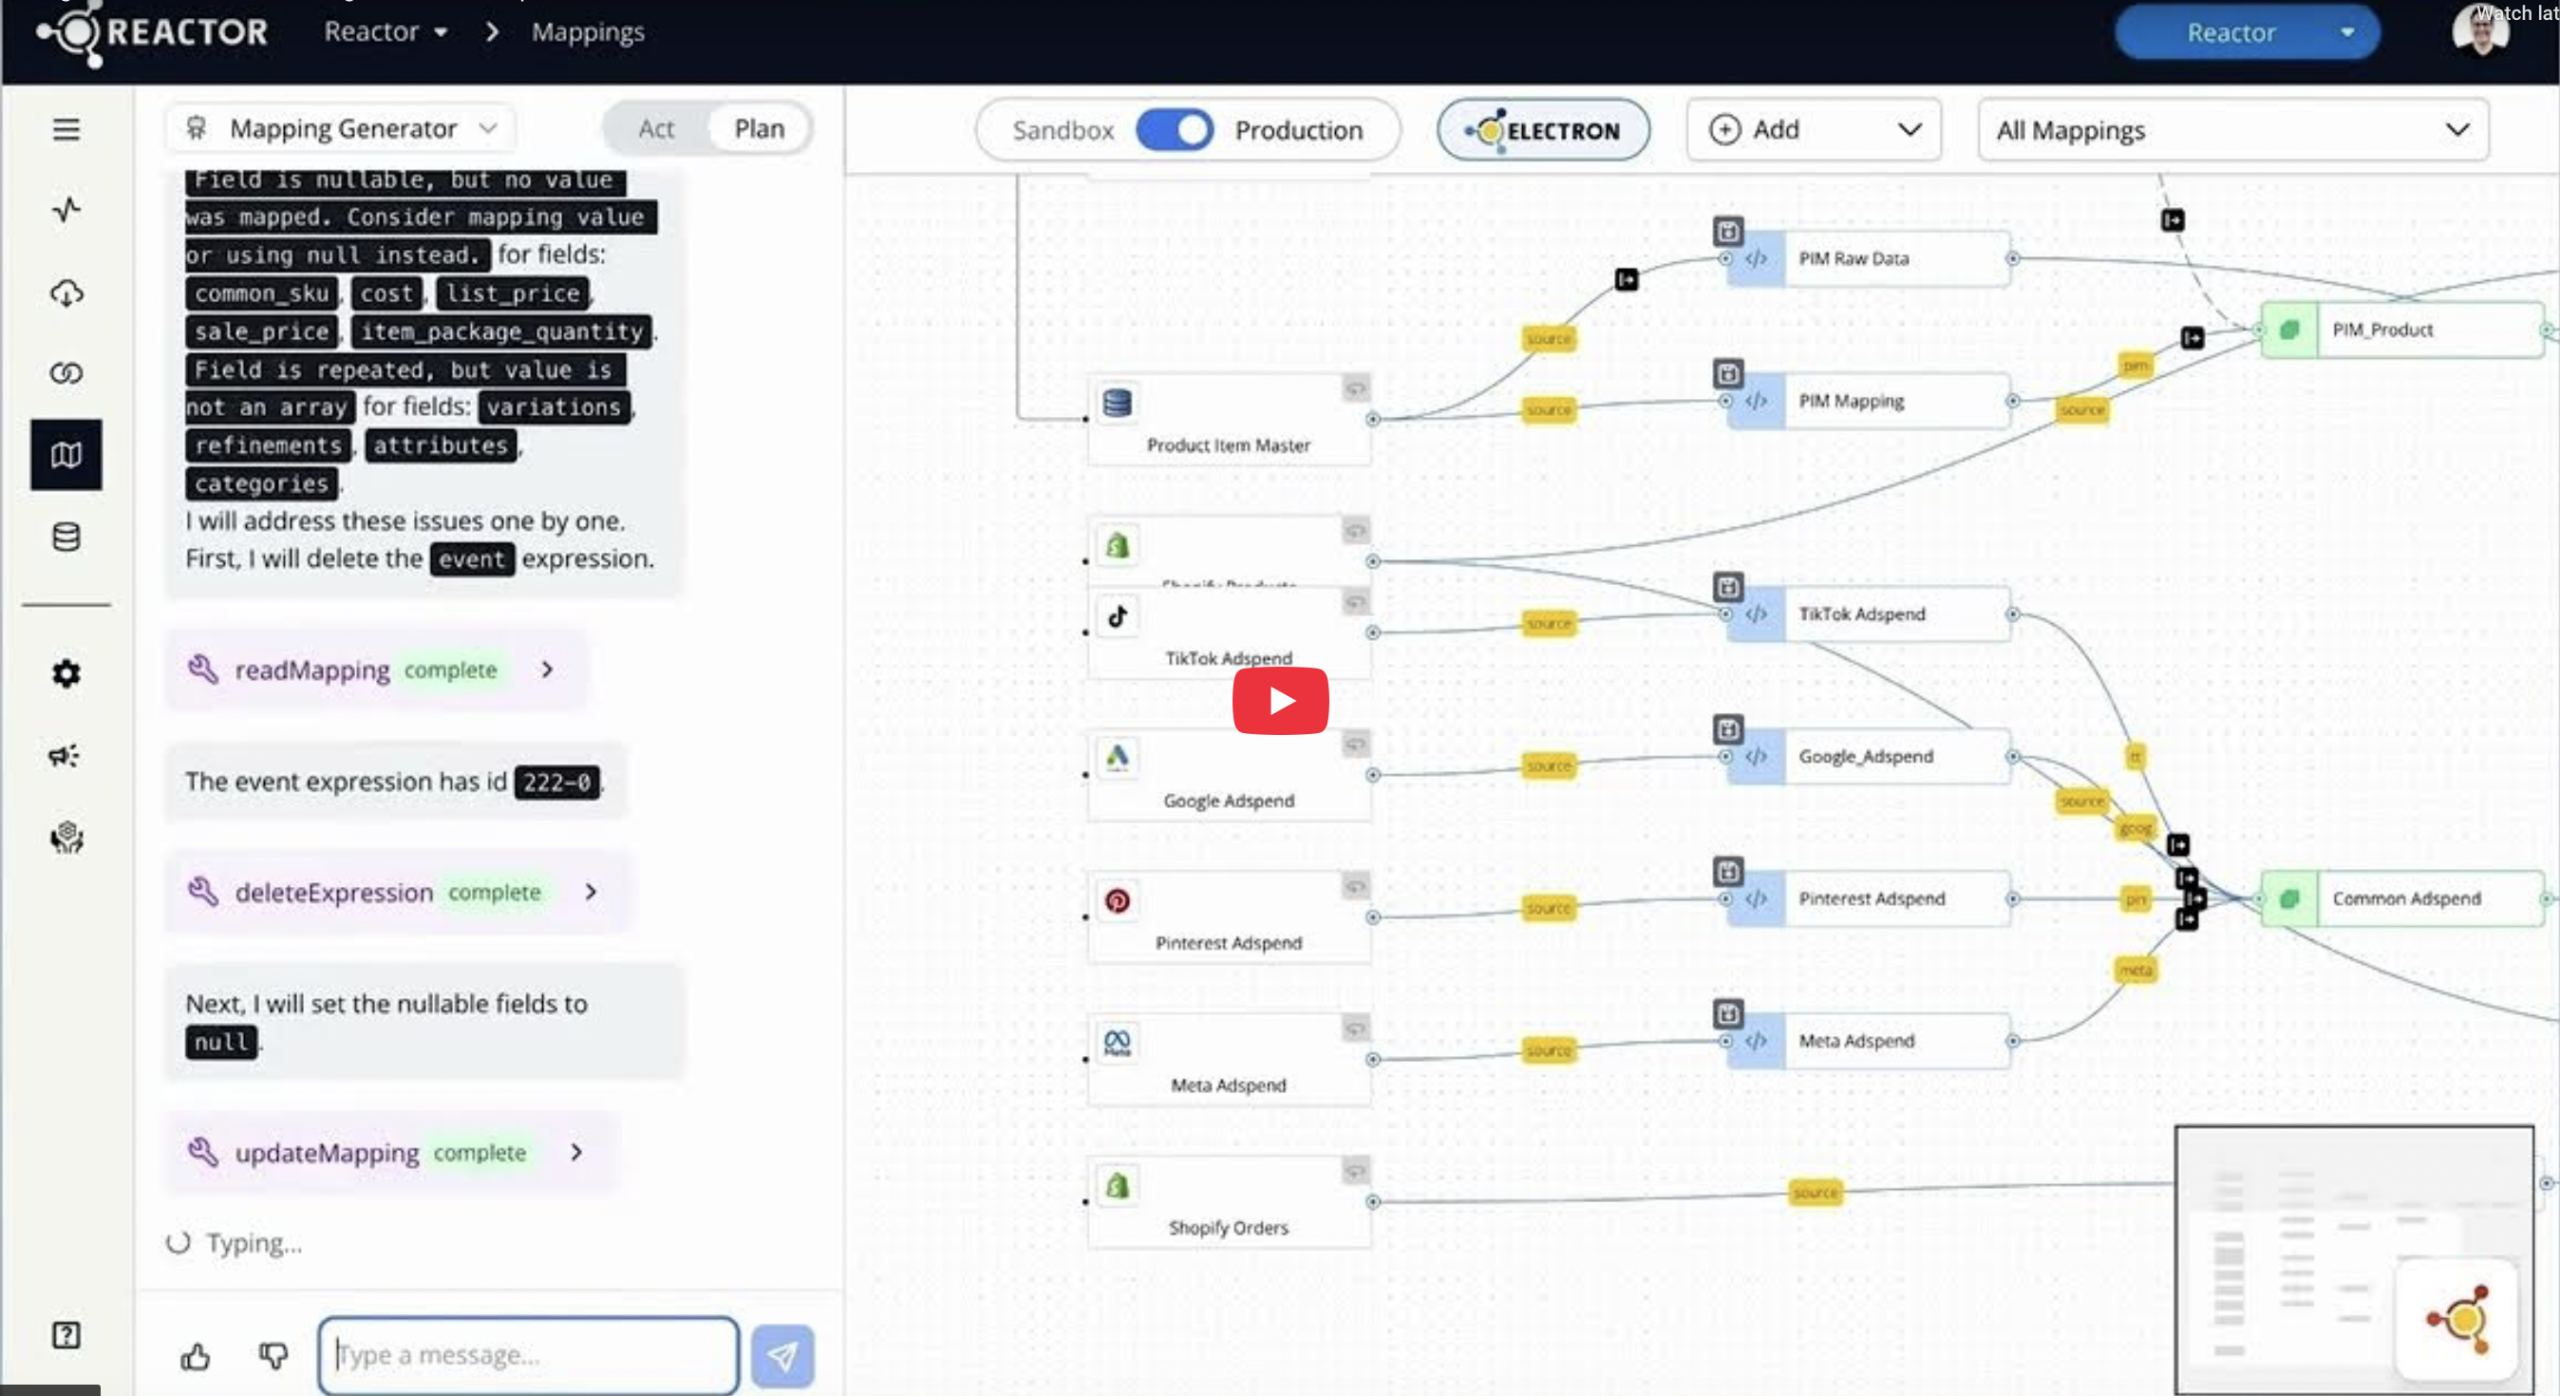The image size is (2560, 1396).
Task: Open the settings gear in the sidebar
Action: tap(66, 674)
